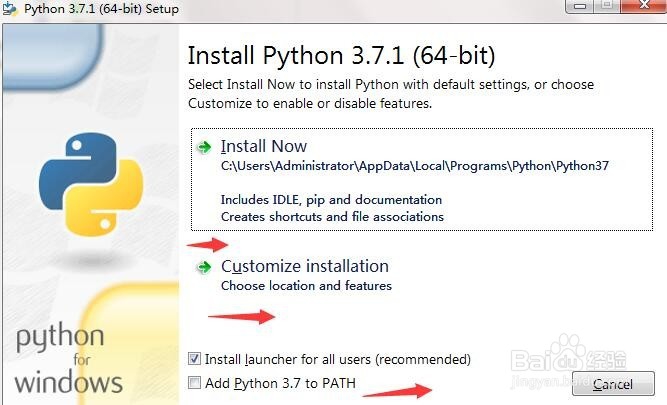This screenshot has width=667, height=405.
Task: Uncheck Install launcher for all users checkbox
Action: [194, 359]
